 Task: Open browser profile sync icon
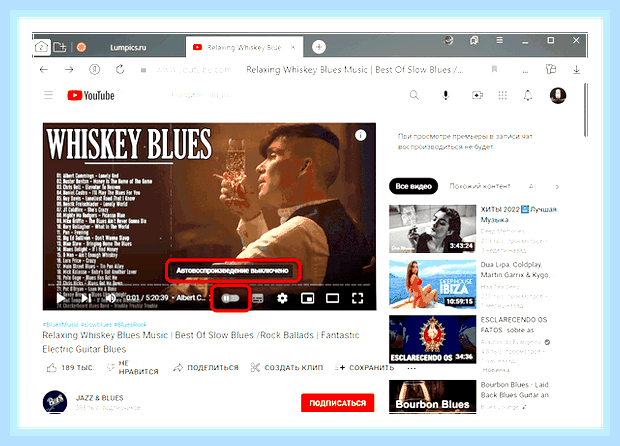[448, 40]
